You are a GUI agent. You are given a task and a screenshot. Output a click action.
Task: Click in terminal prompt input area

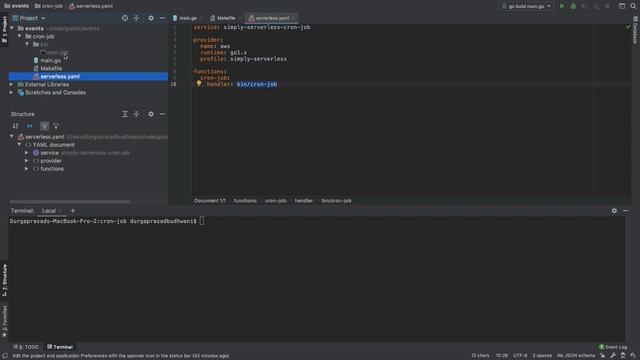point(202,221)
